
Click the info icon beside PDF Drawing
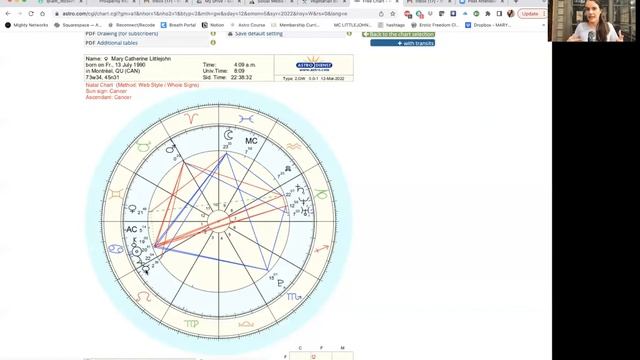click(213, 33)
